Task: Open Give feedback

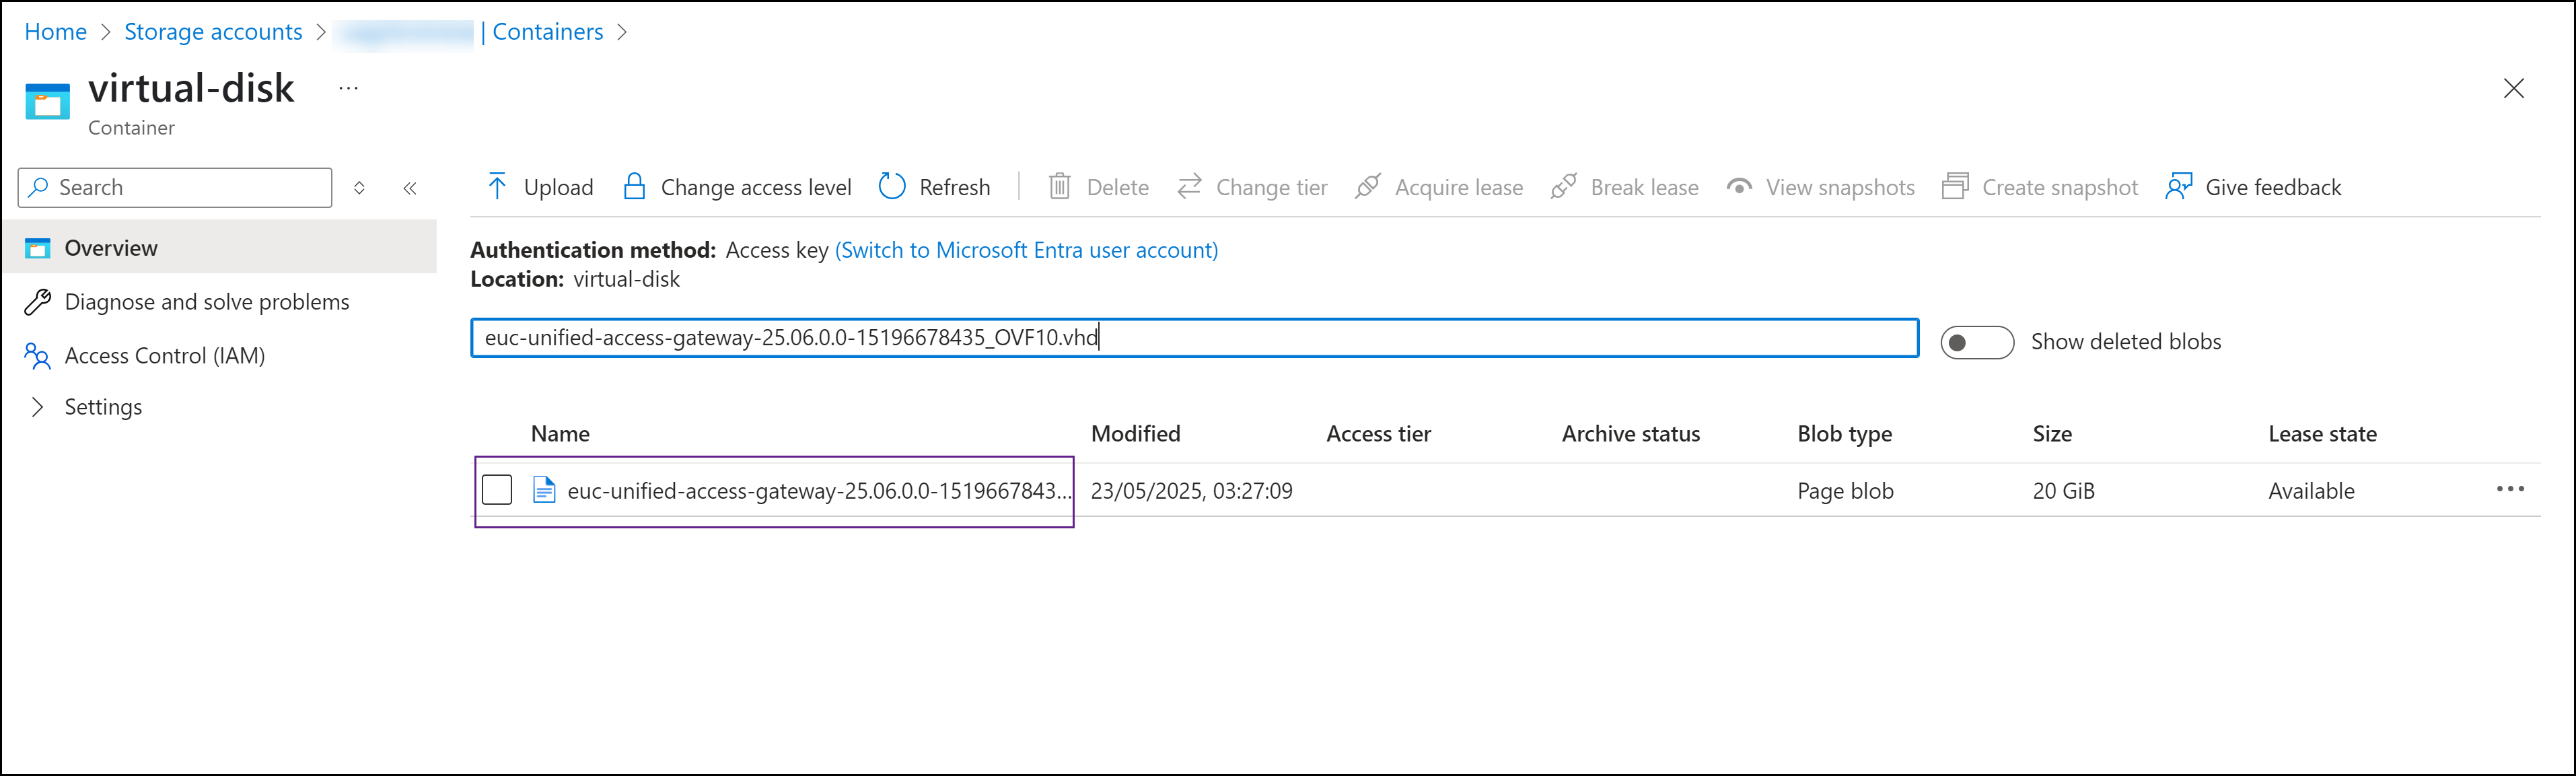Action: coord(2253,187)
